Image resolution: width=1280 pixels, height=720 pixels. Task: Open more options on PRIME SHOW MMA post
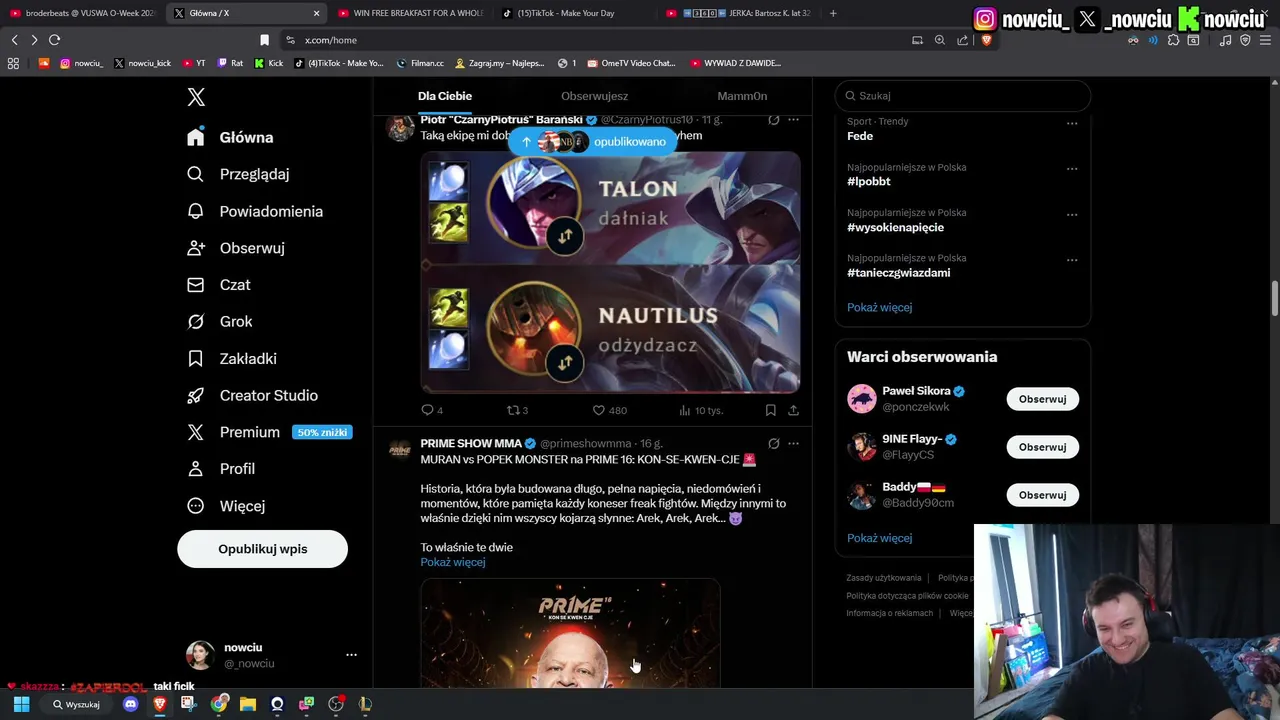click(x=793, y=443)
